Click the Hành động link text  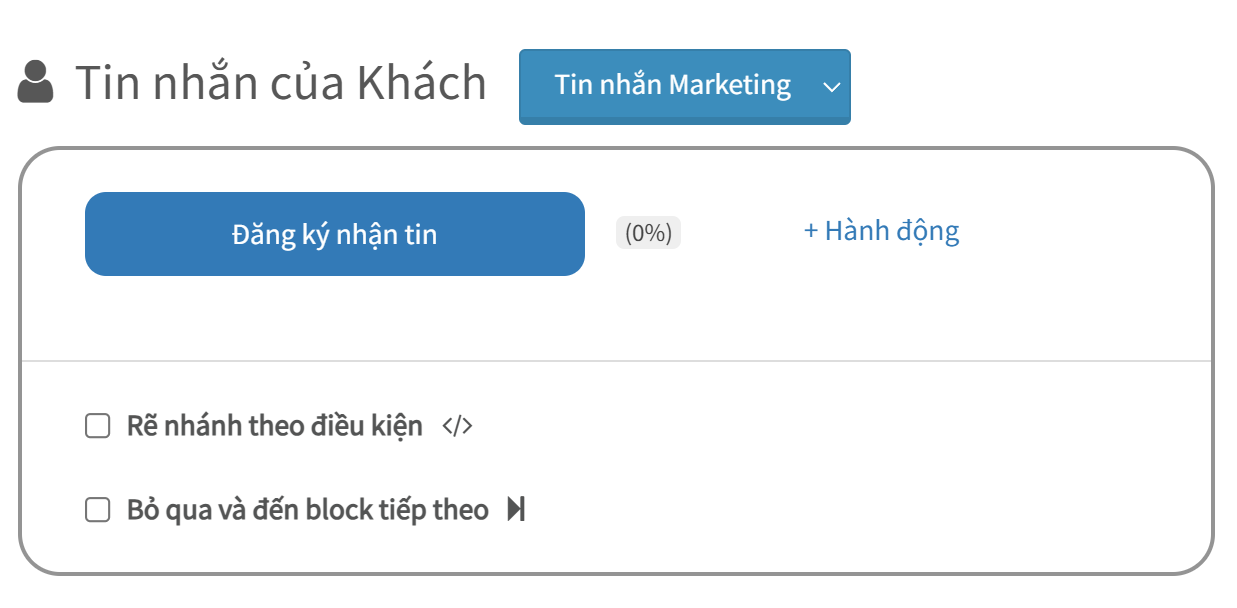[892, 232]
